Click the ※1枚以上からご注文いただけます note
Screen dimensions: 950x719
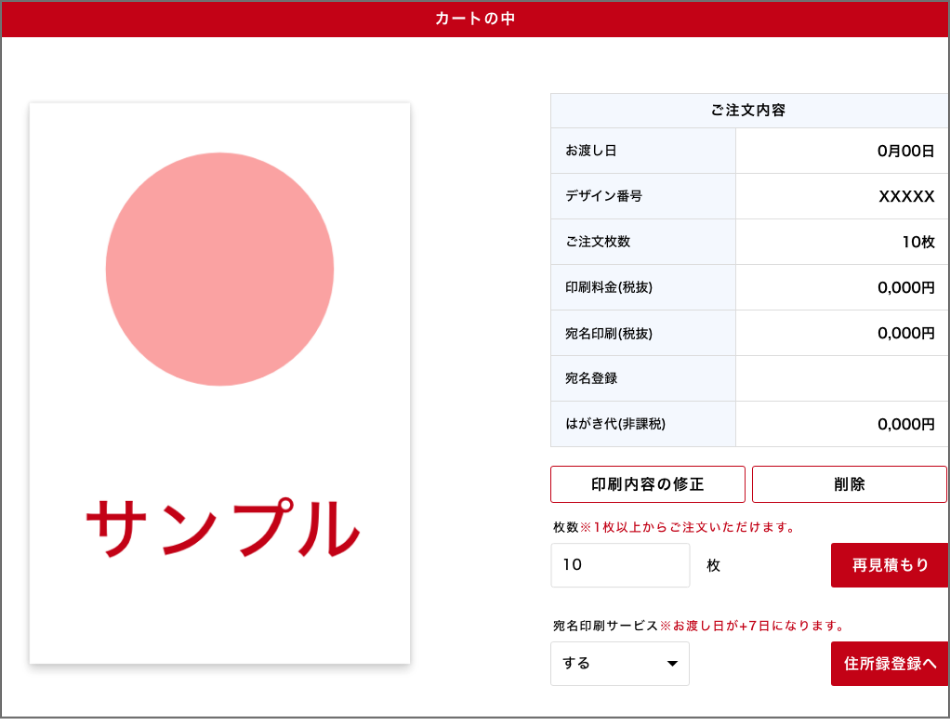coord(687,527)
